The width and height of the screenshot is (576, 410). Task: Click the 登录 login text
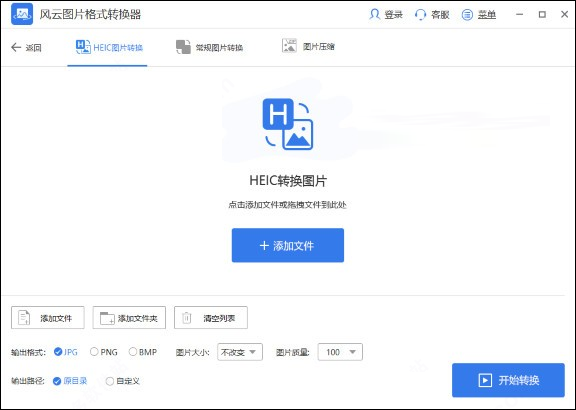click(x=394, y=15)
